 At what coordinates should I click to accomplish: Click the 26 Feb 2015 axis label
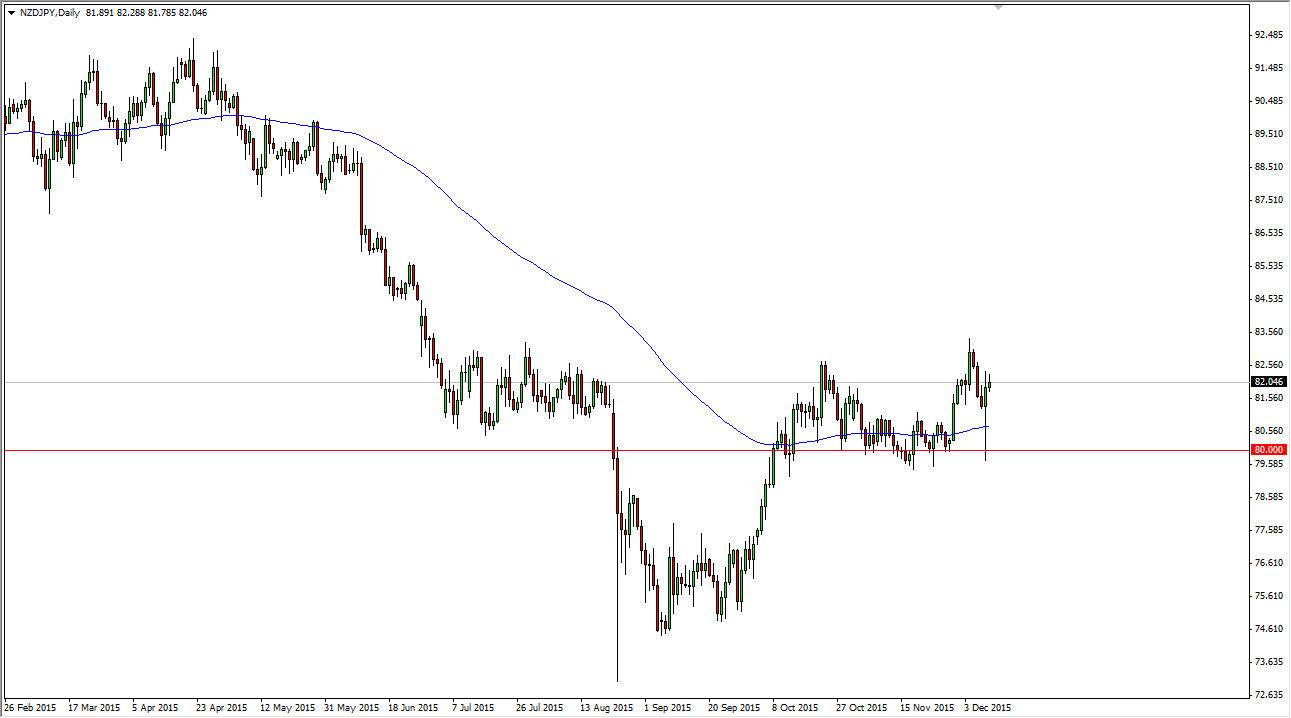point(31,707)
